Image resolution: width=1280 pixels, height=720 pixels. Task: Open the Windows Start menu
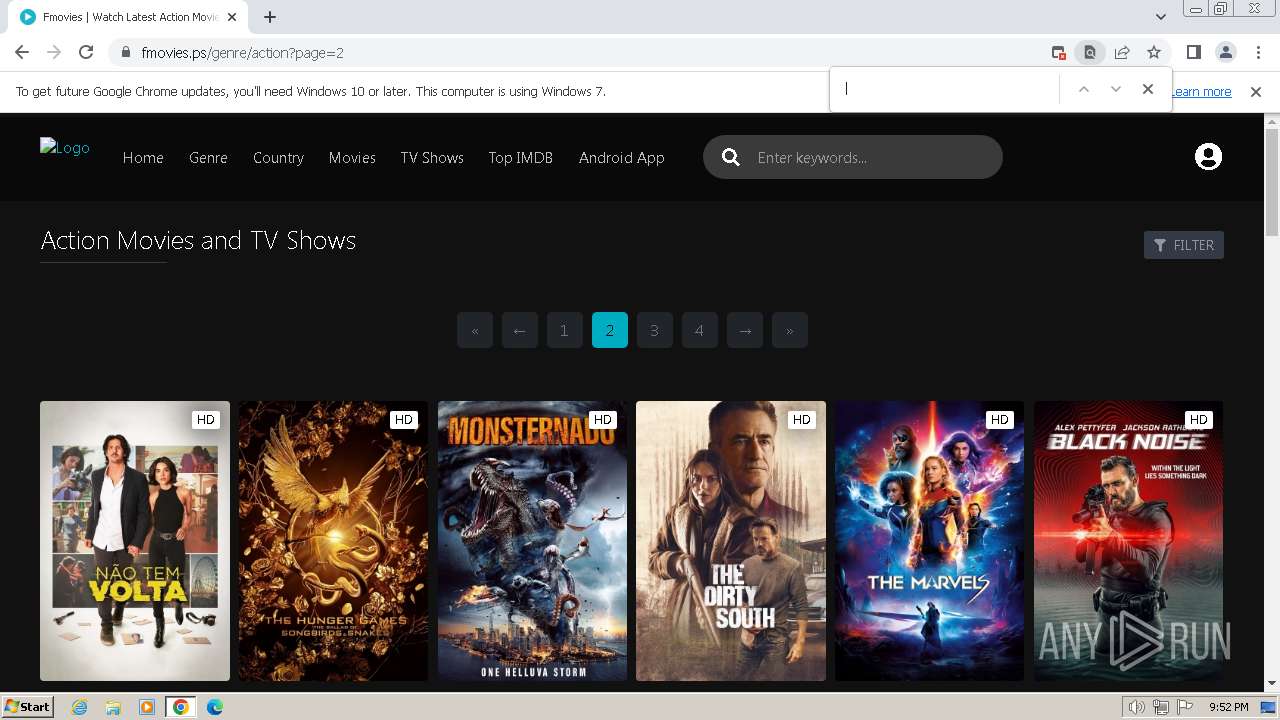(27, 707)
